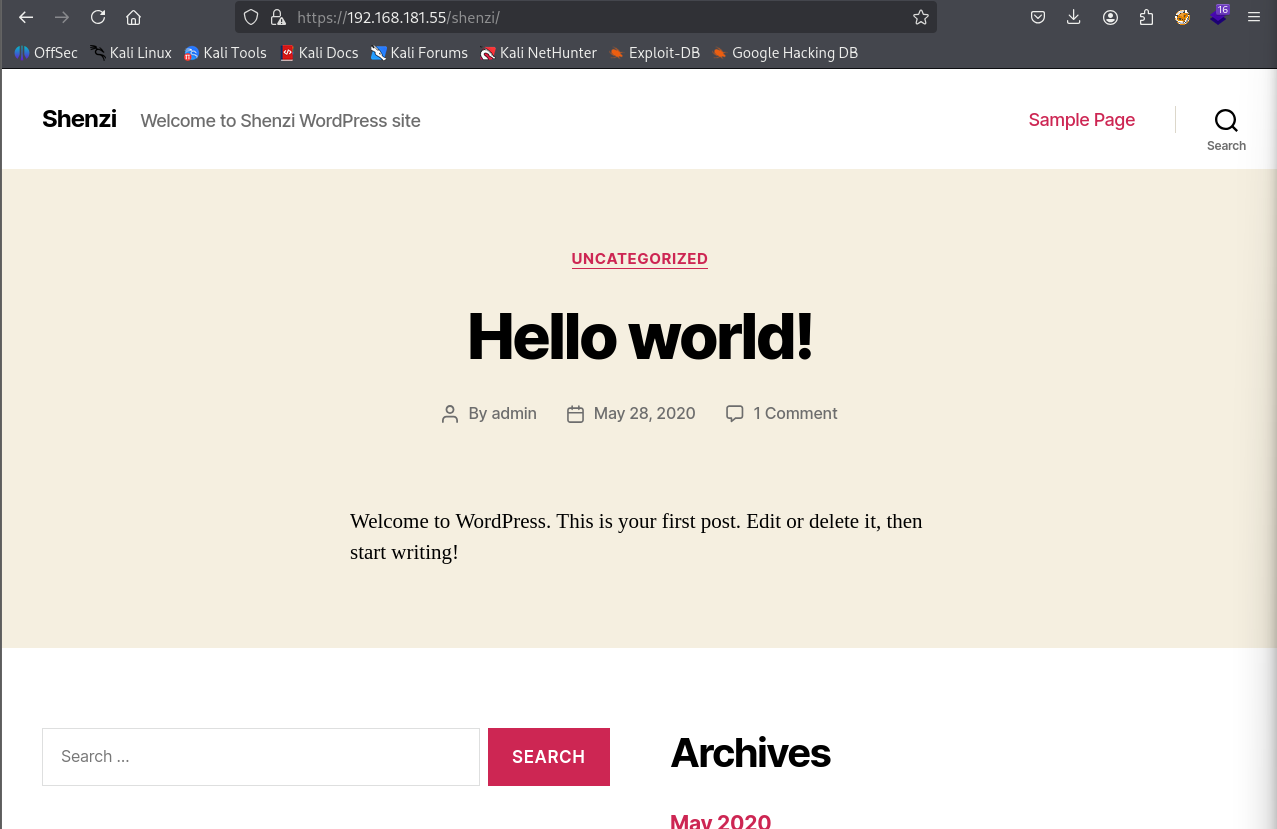Screen dimensions: 1277x829
Task: Open the Exploit-DB bookmark
Action: (654, 53)
